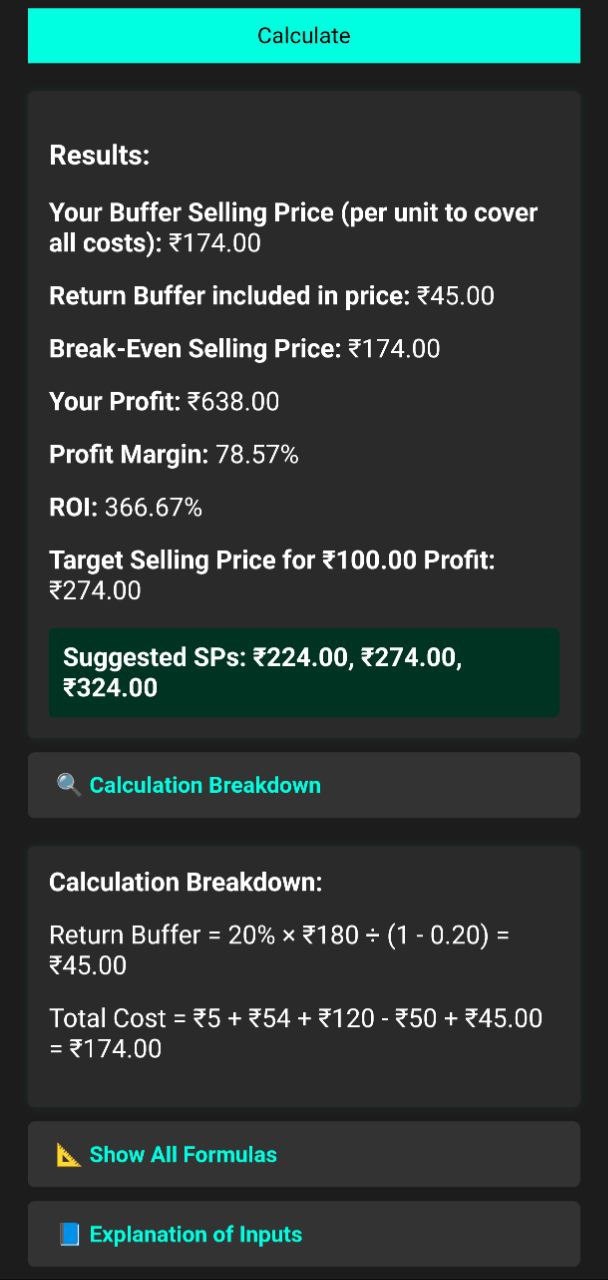Tap the cyan Calculate button

[x=304, y=36]
